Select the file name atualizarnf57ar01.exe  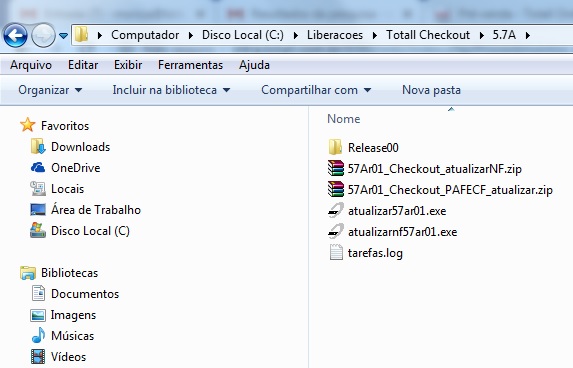(x=402, y=232)
